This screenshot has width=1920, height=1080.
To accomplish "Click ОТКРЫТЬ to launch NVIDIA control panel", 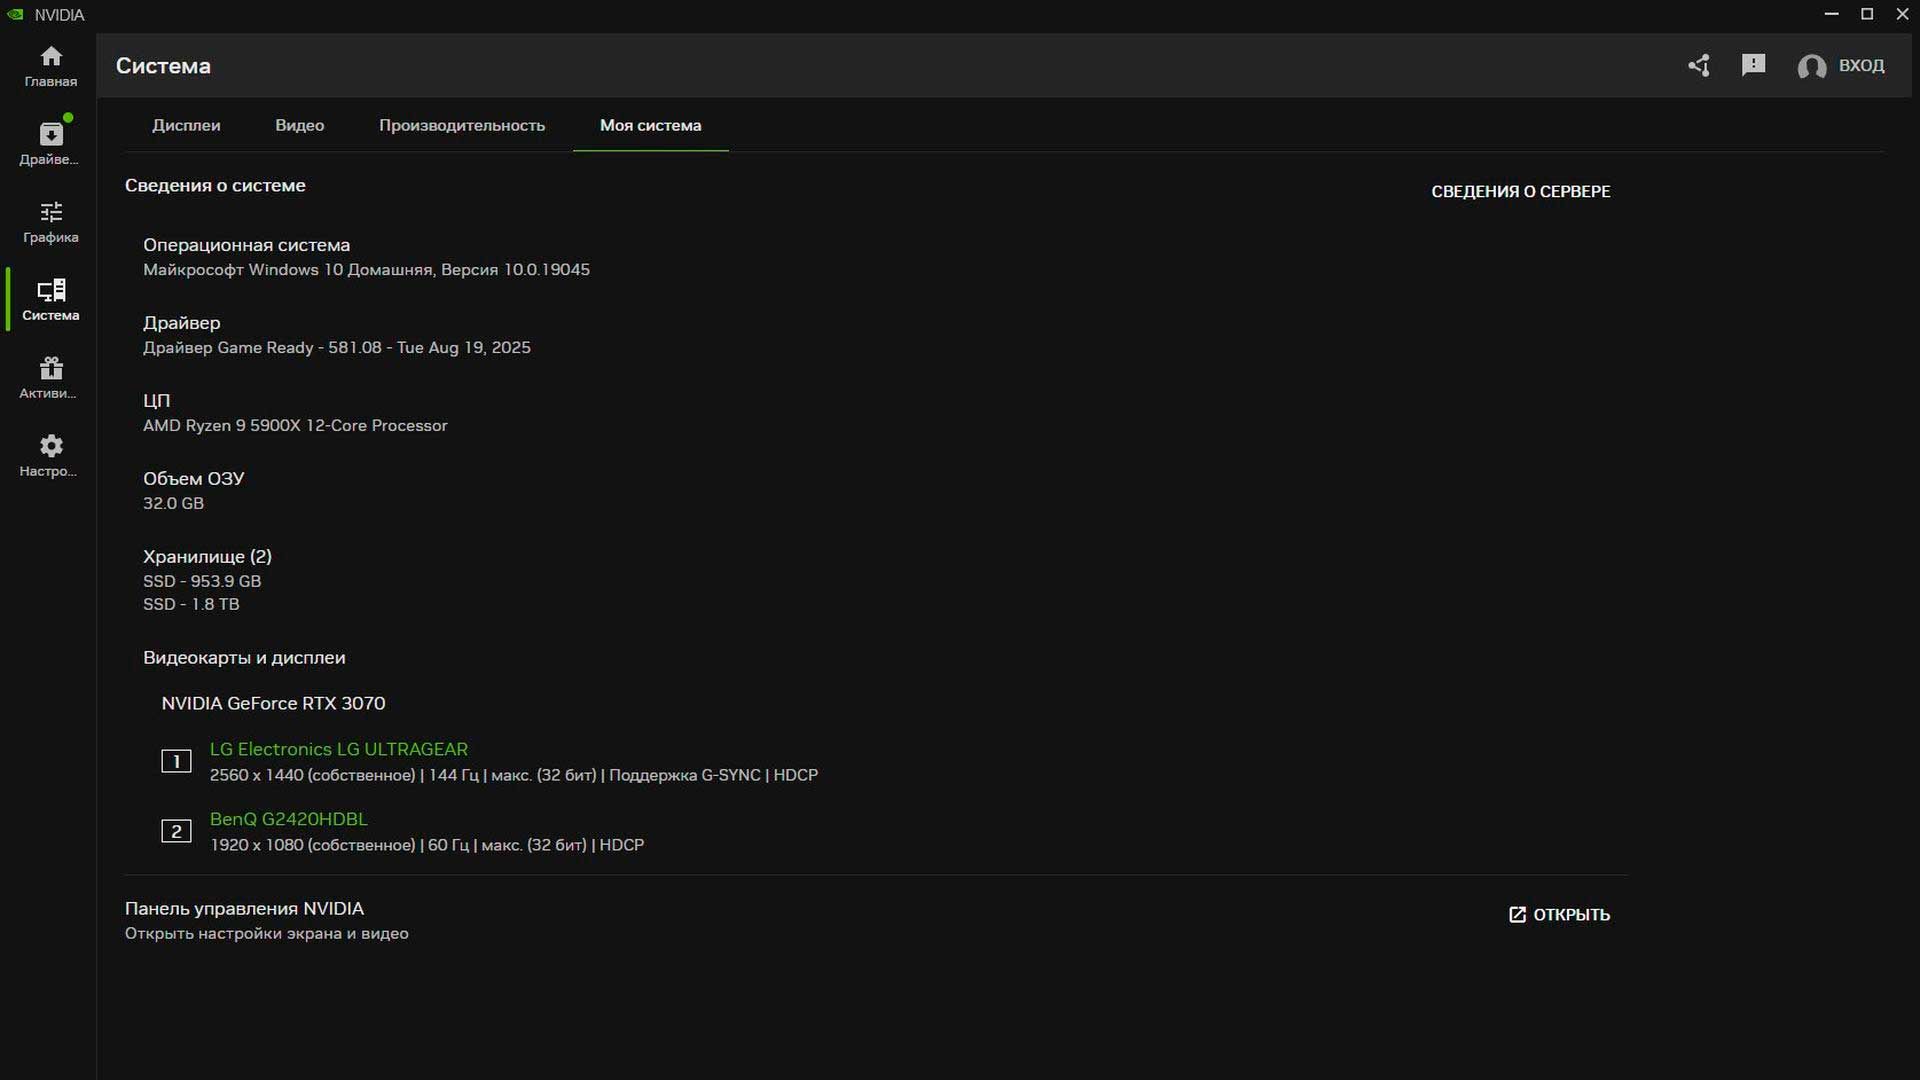I will click(x=1560, y=914).
